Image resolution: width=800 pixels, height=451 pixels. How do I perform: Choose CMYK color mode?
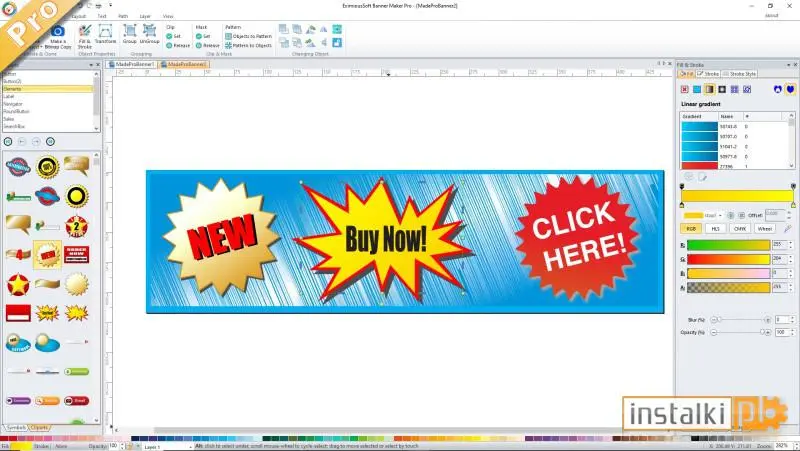pos(740,229)
